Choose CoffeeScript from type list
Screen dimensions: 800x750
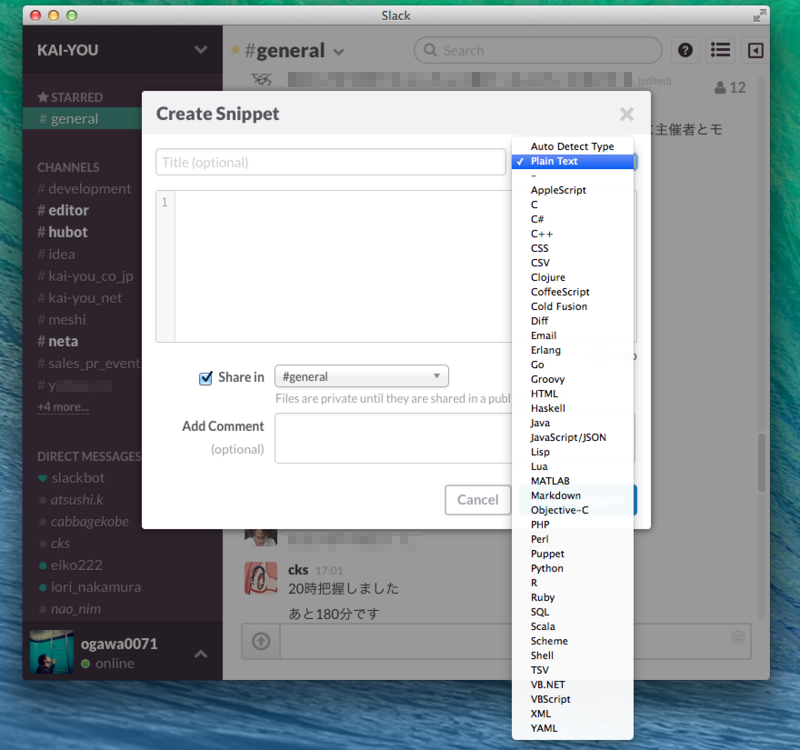pyautogui.click(x=572, y=292)
